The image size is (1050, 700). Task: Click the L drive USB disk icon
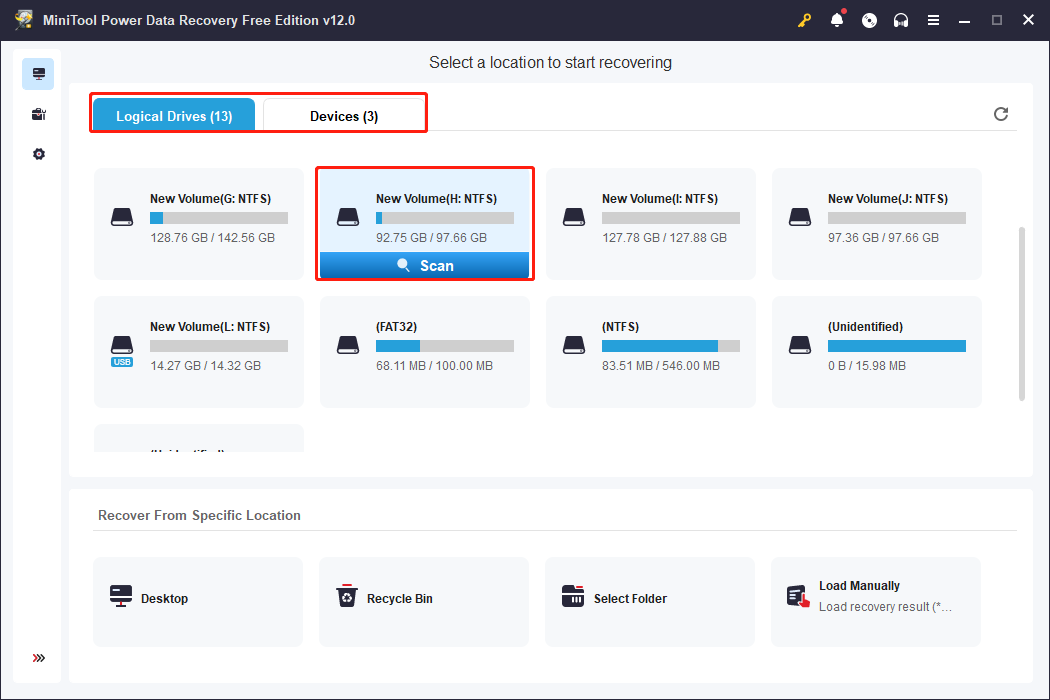(122, 351)
